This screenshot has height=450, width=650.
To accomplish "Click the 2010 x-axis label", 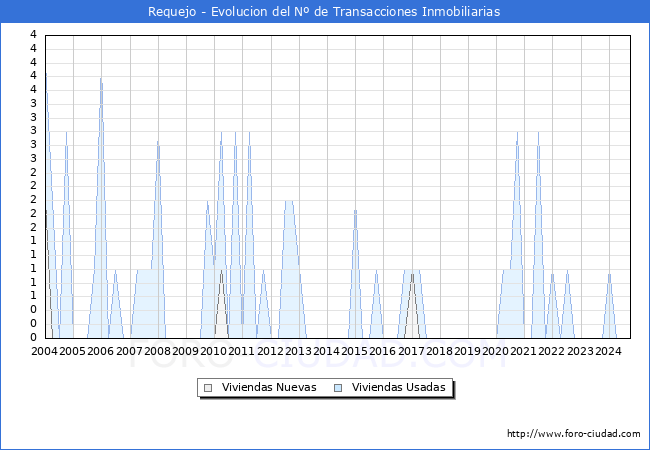I will tap(213, 351).
